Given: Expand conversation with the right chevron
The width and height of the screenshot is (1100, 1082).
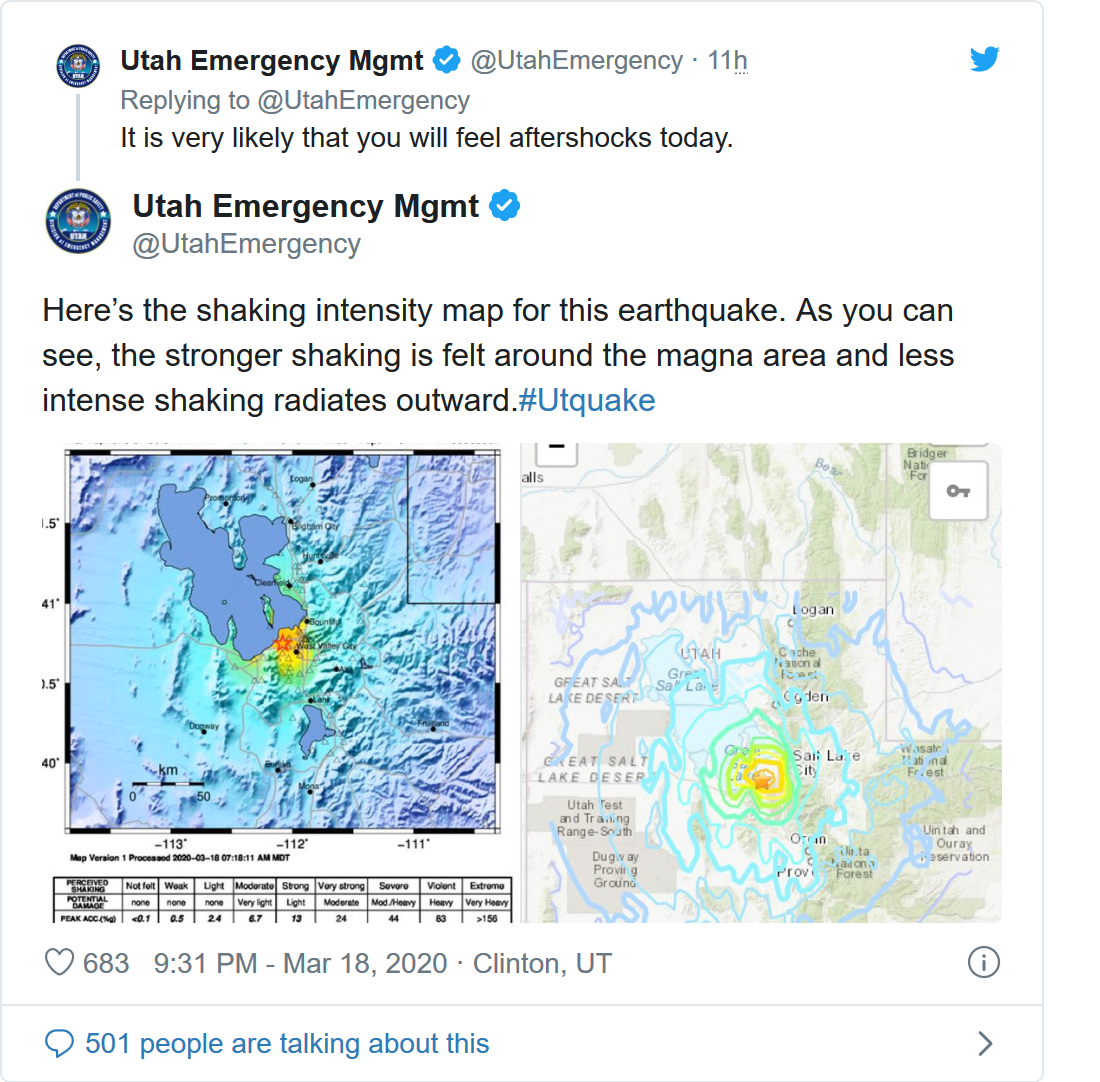Looking at the screenshot, I should 985,1044.
